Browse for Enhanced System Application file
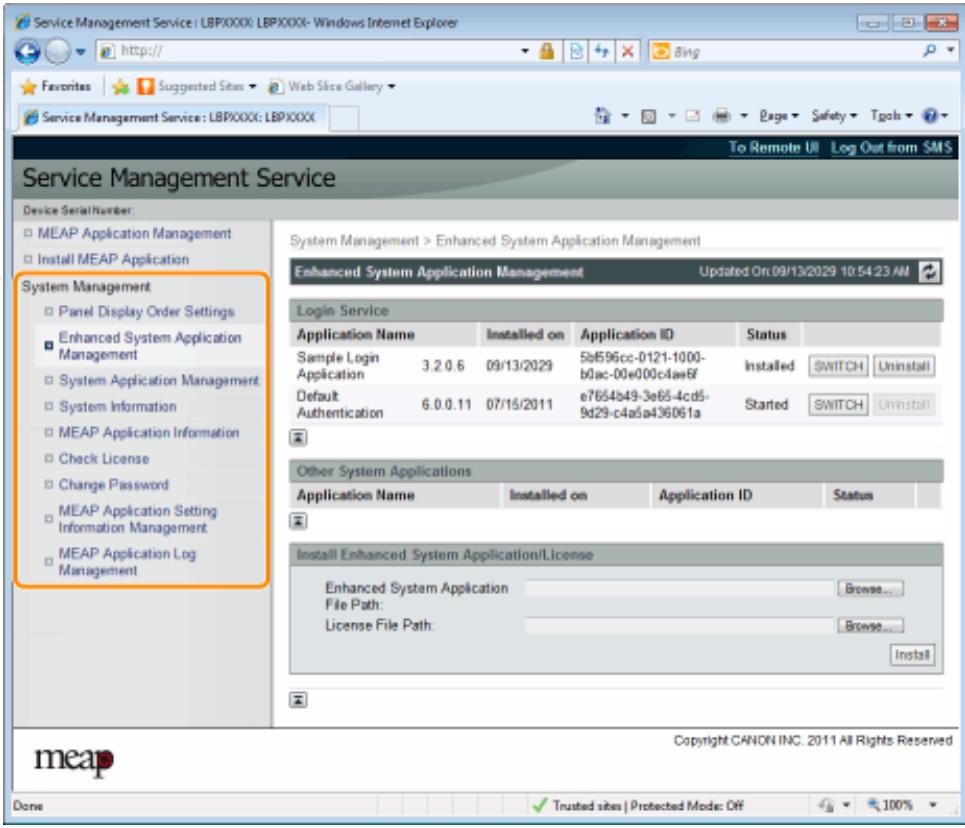The height and width of the screenshot is (828, 965). click(x=870, y=589)
